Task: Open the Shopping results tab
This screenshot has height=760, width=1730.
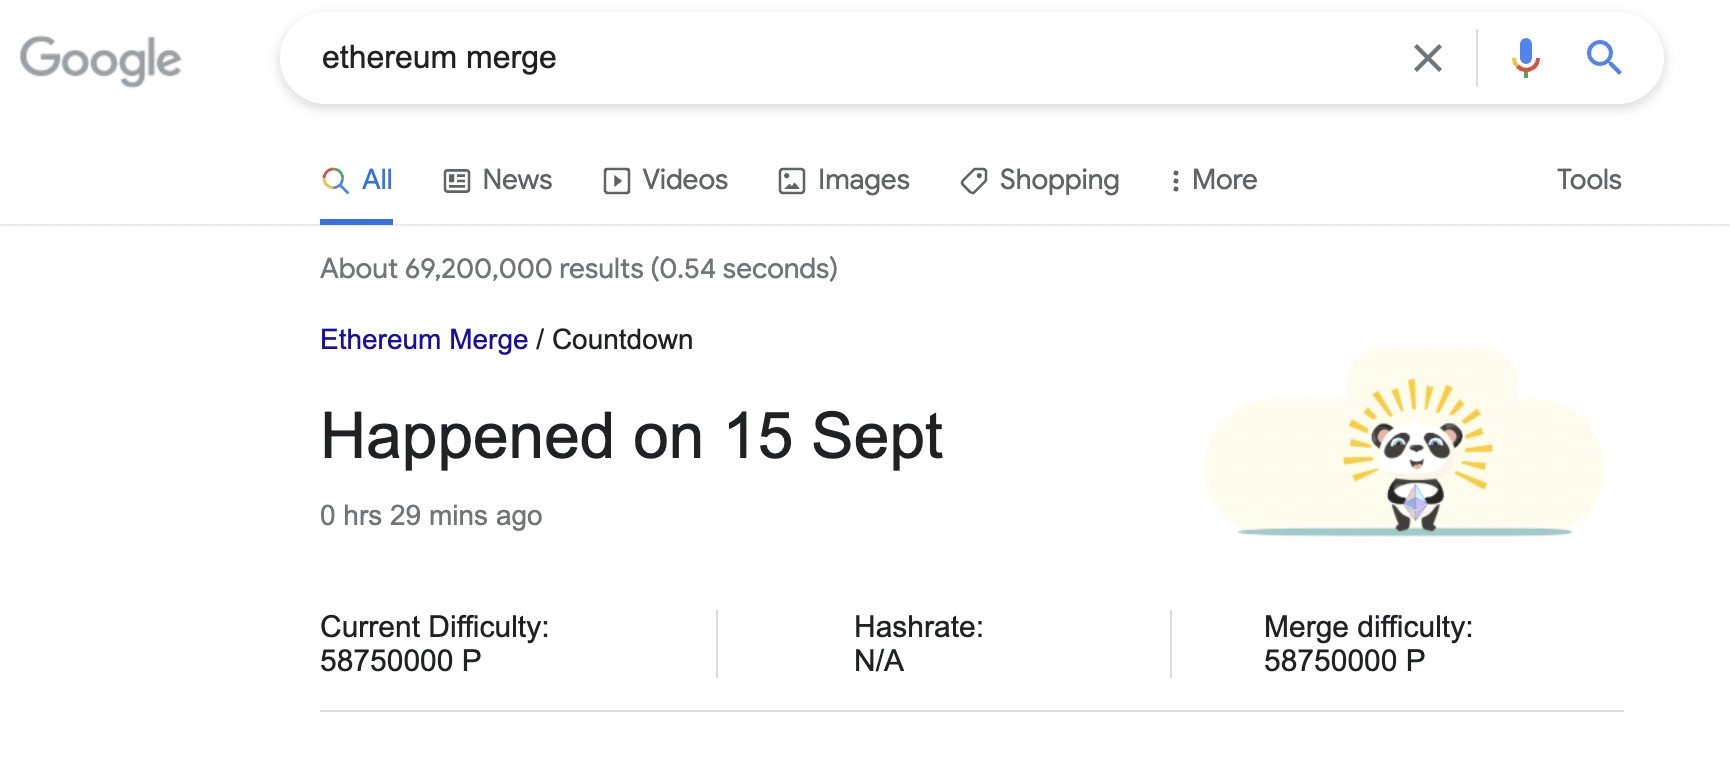Action: tap(1040, 180)
